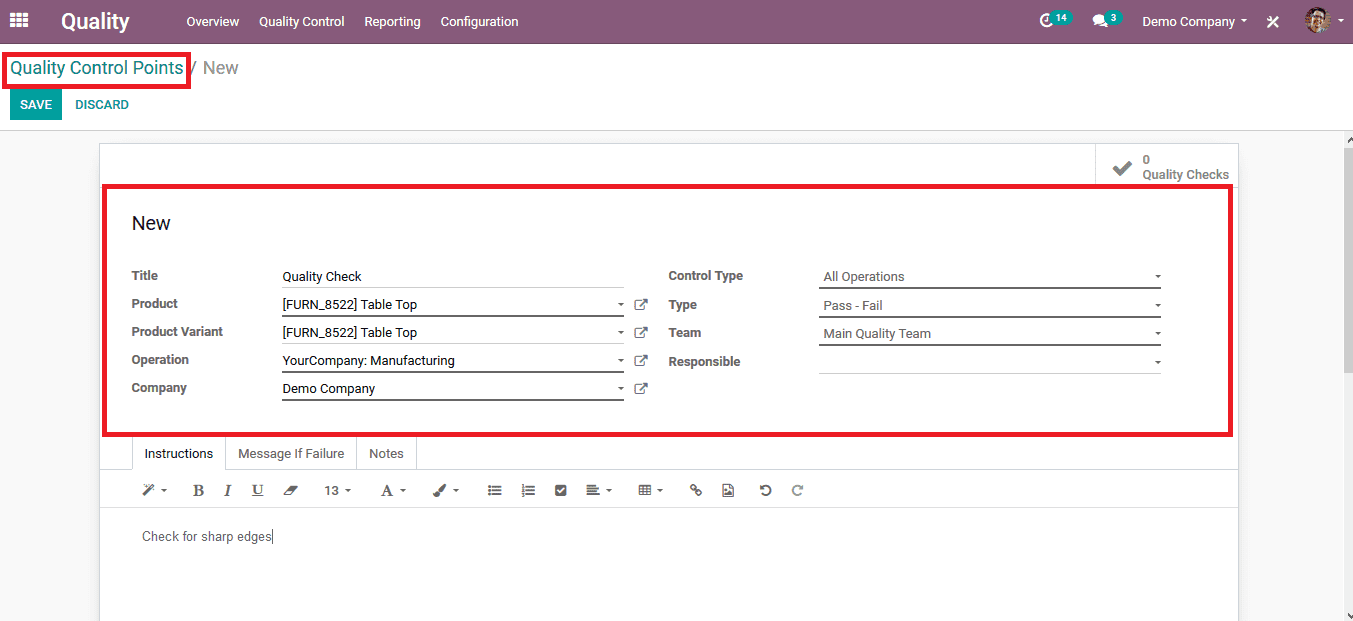
Task: Switch to the Instructions tab
Action: (179, 454)
